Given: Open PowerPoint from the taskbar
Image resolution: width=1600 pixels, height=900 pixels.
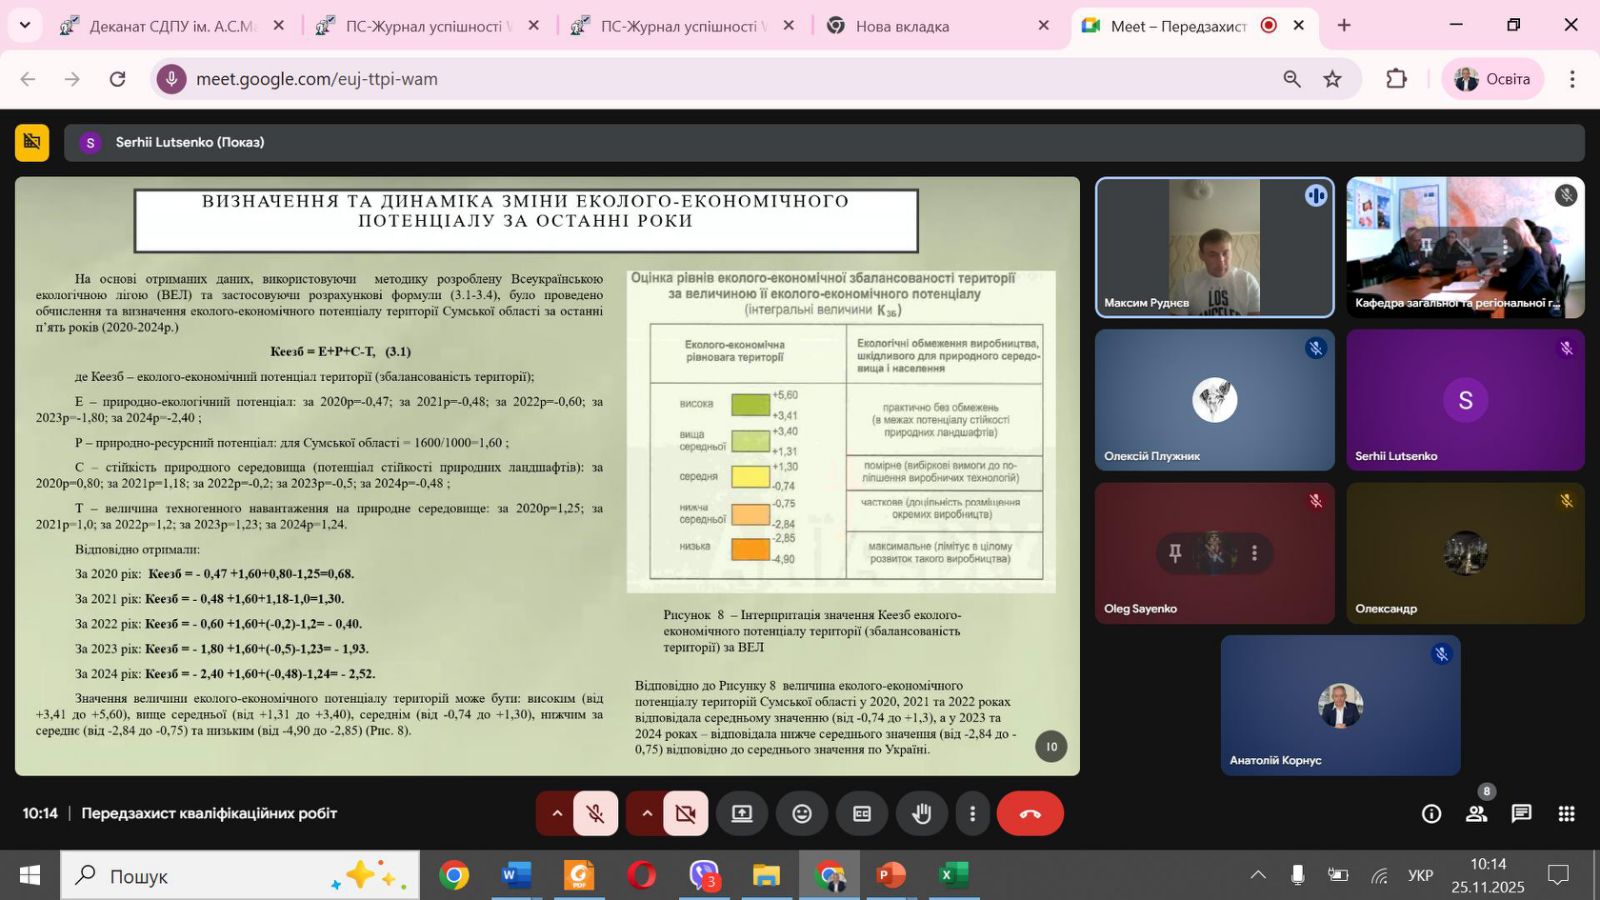Looking at the screenshot, I should [889, 876].
